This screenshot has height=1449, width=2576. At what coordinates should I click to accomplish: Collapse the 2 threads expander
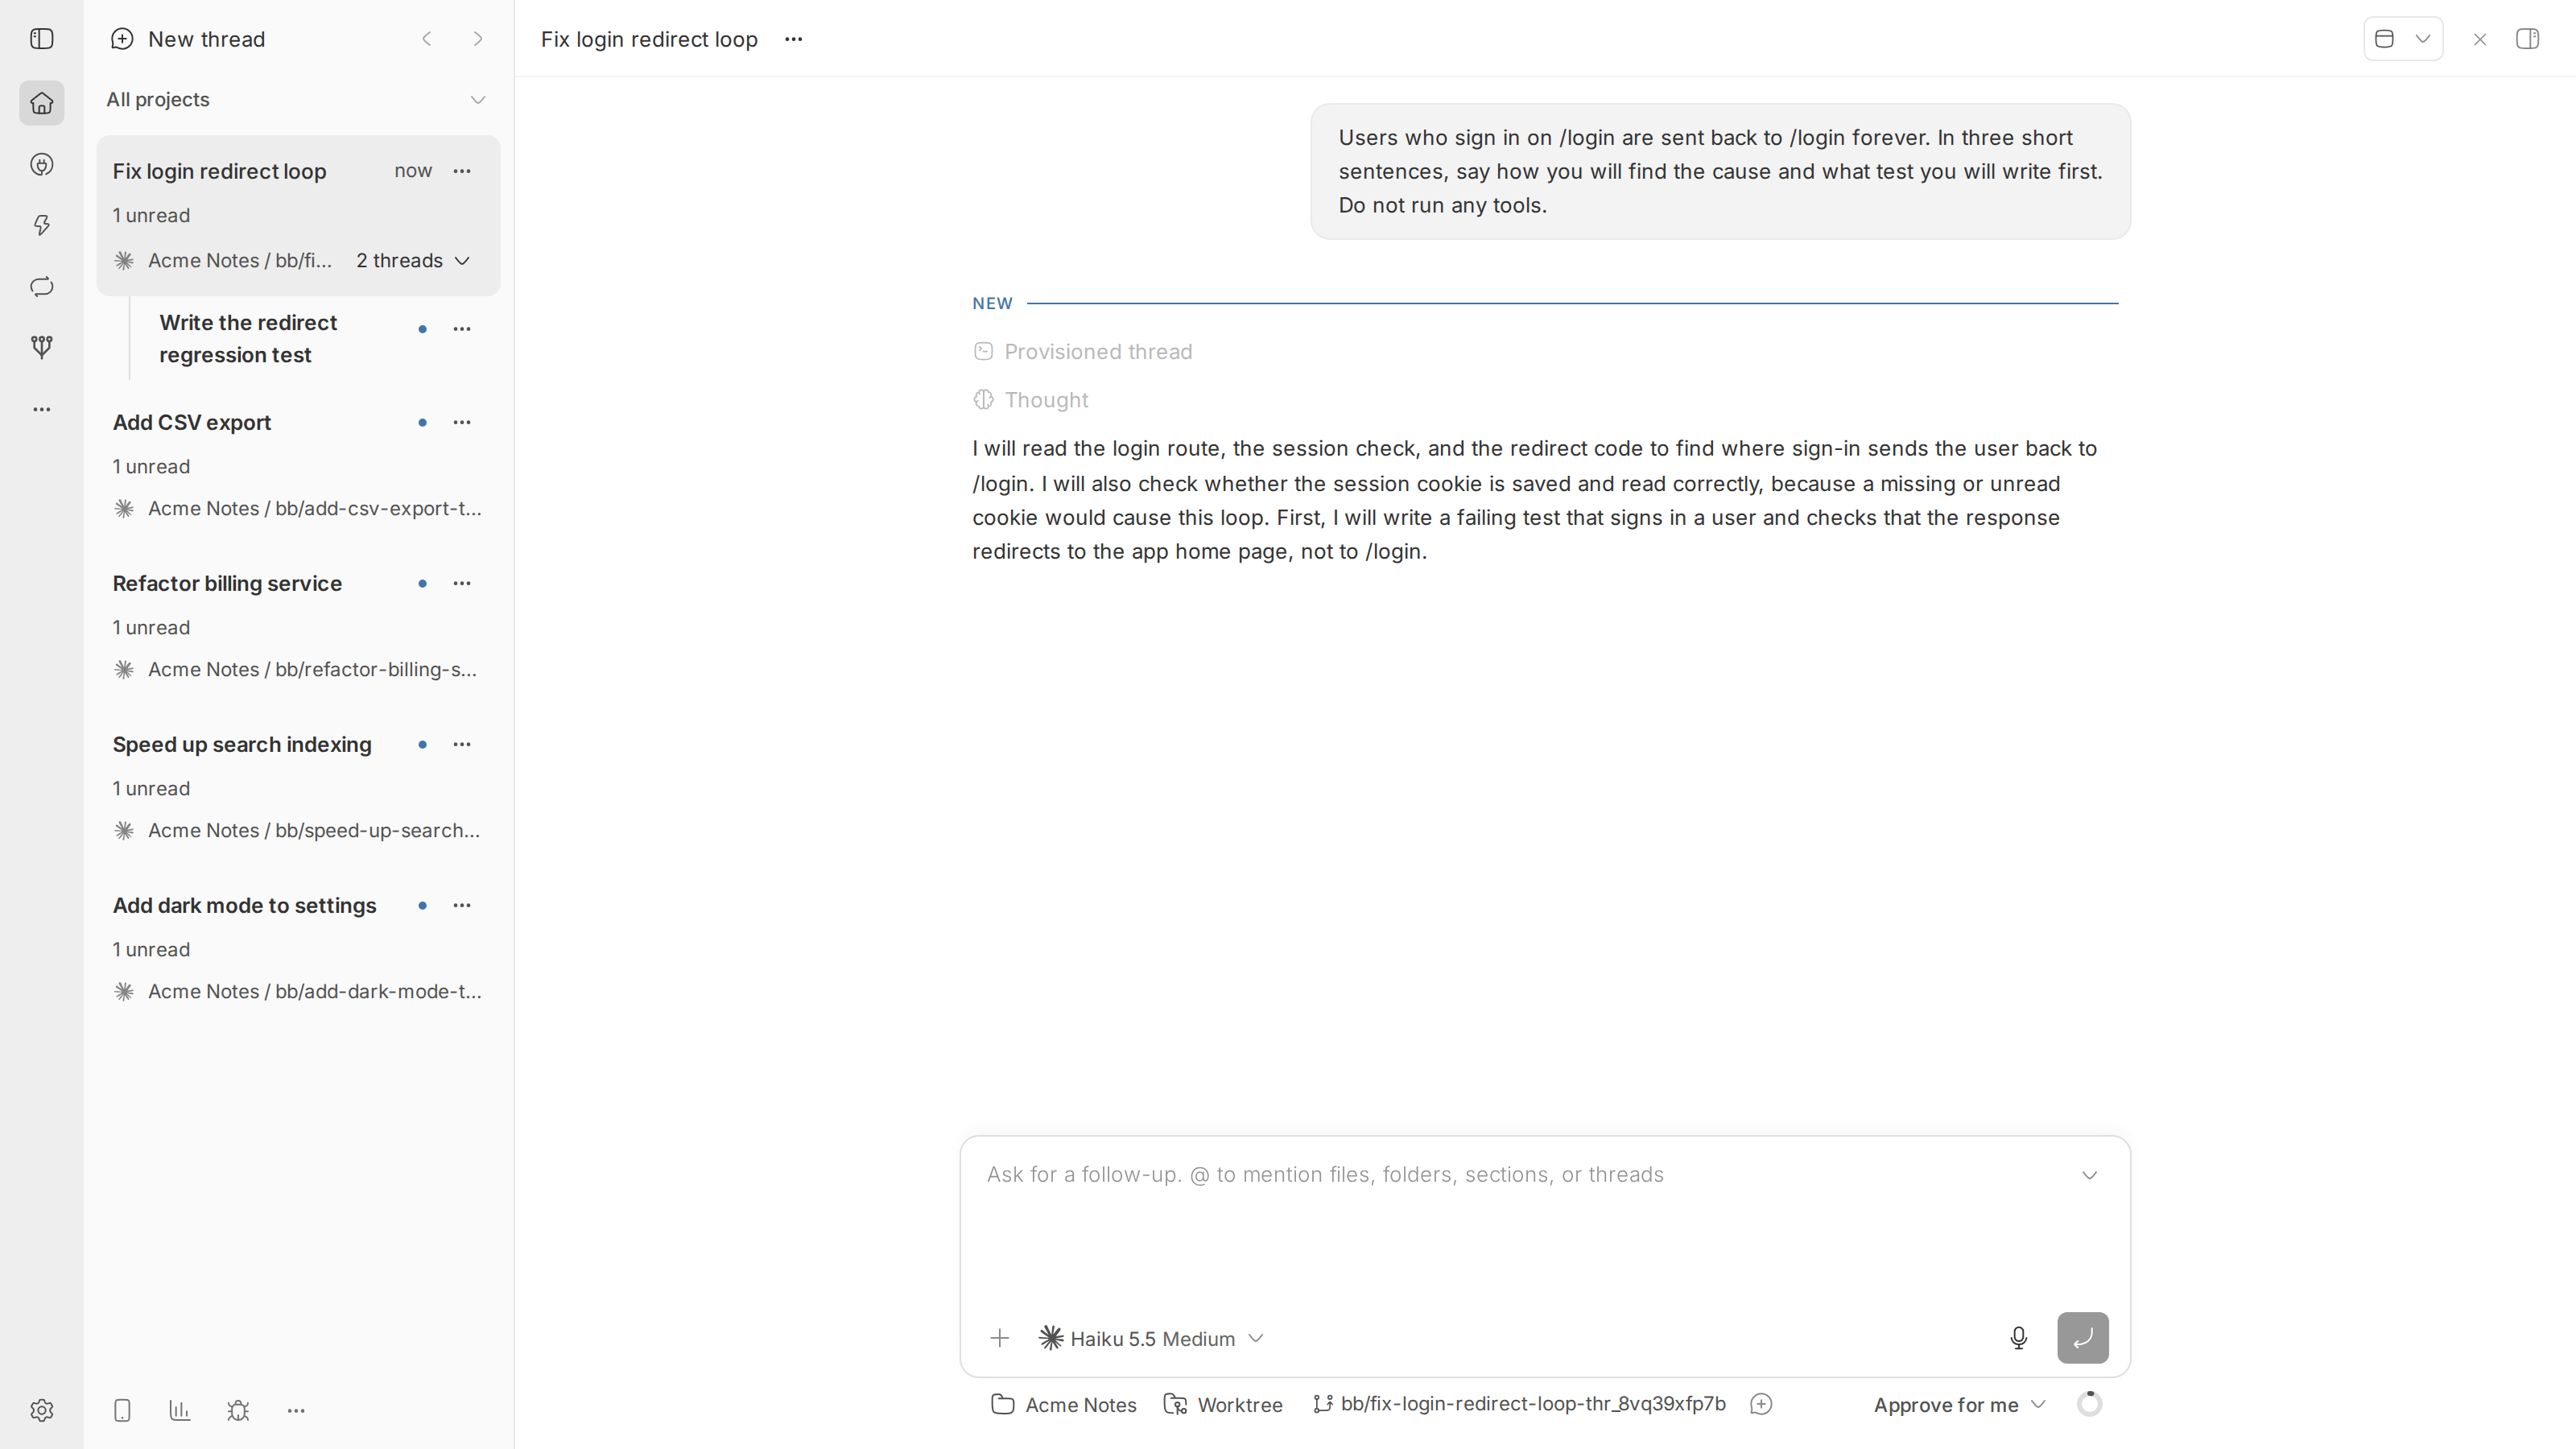pos(413,261)
